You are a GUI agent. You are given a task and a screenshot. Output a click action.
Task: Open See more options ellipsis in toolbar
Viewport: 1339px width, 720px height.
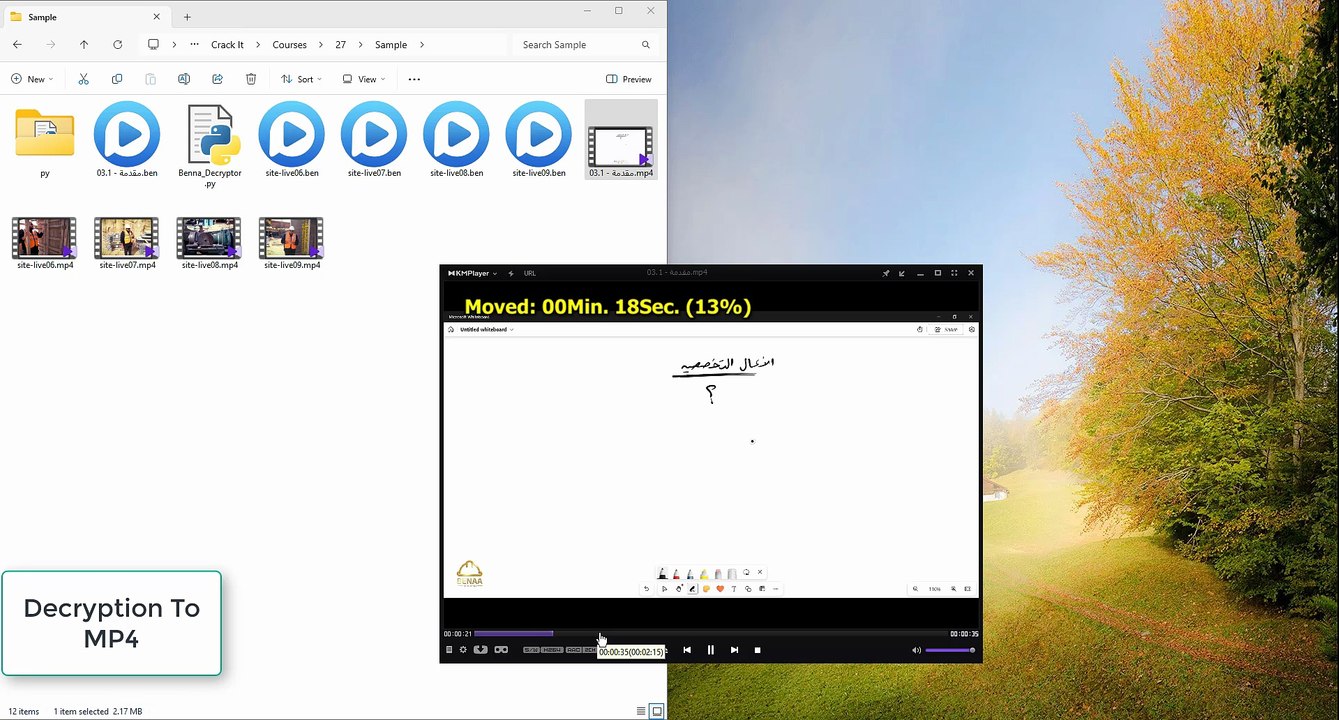click(x=414, y=79)
